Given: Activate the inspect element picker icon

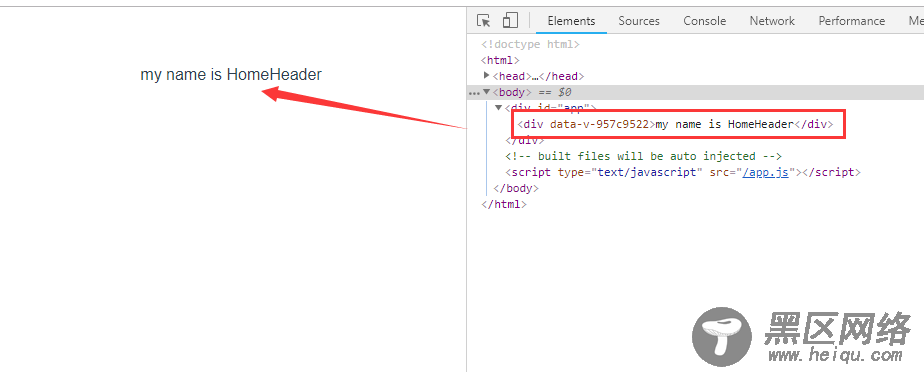Looking at the screenshot, I should [484, 21].
